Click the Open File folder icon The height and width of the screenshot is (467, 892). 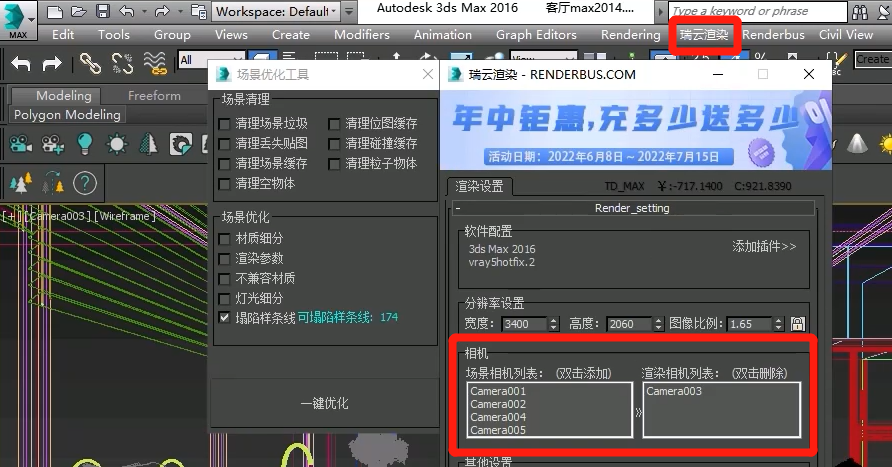pyautogui.click(x=77, y=12)
